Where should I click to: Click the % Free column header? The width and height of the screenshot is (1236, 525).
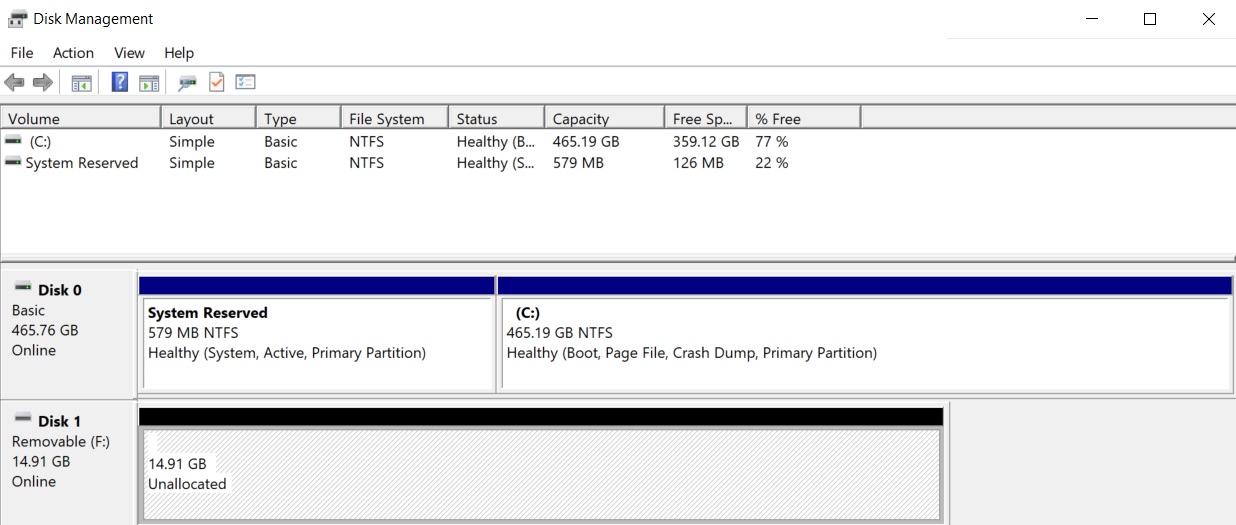[x=802, y=119]
